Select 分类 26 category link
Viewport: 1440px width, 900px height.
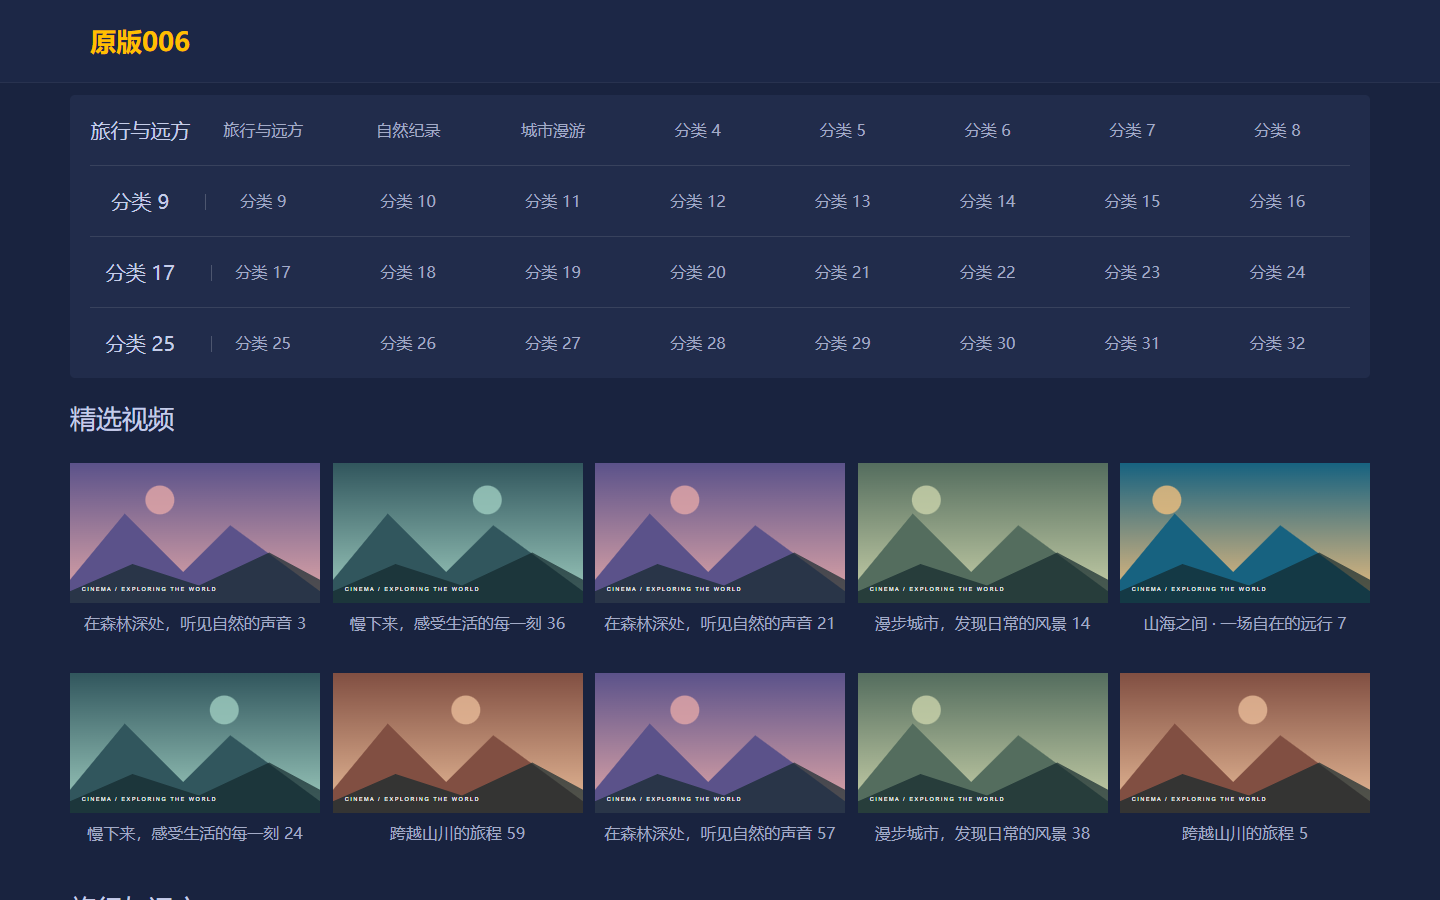[x=408, y=344]
